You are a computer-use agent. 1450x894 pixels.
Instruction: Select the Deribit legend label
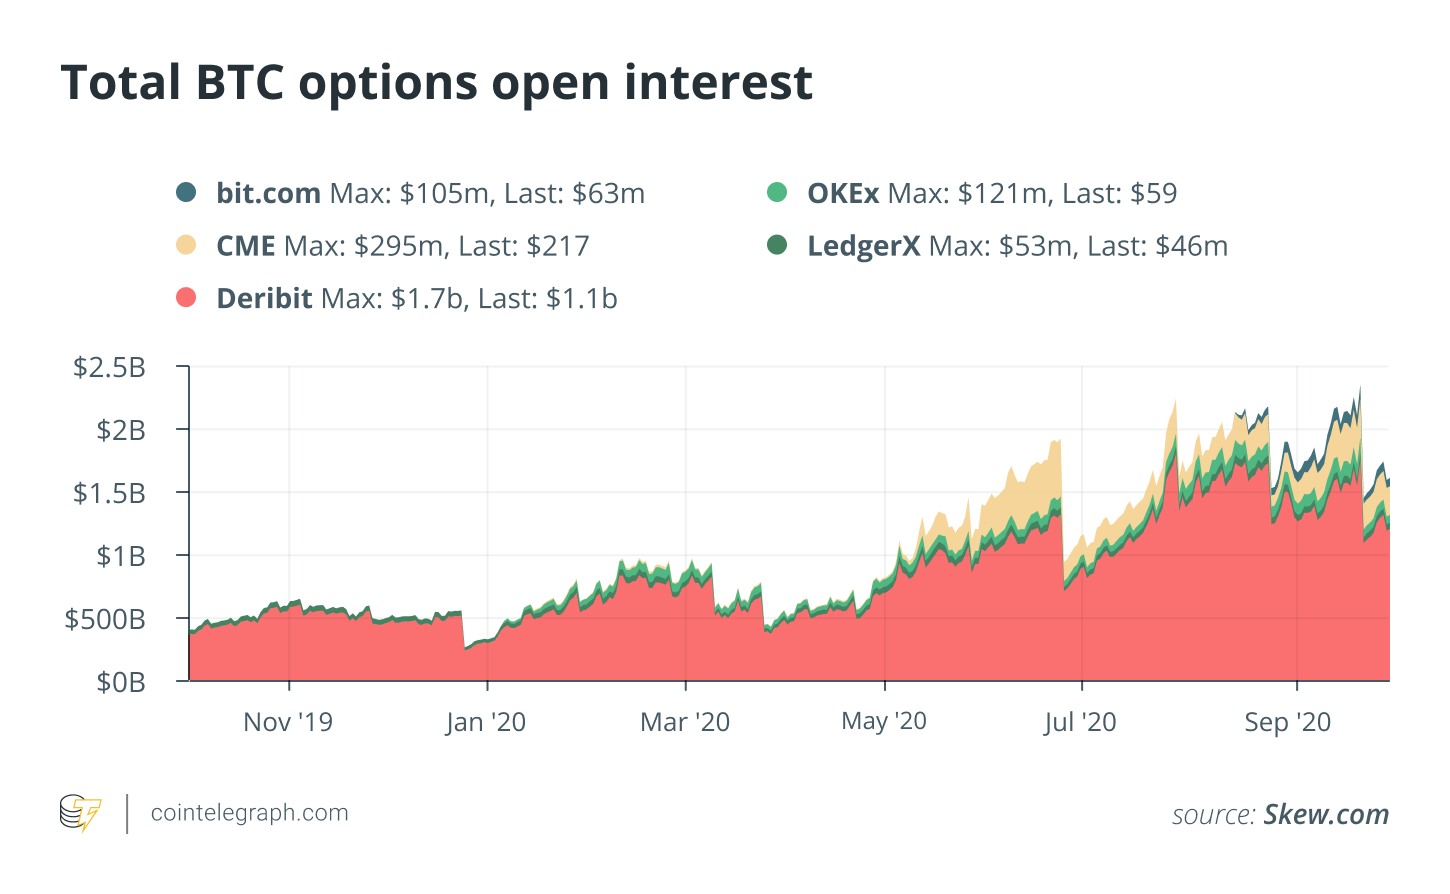point(265,298)
